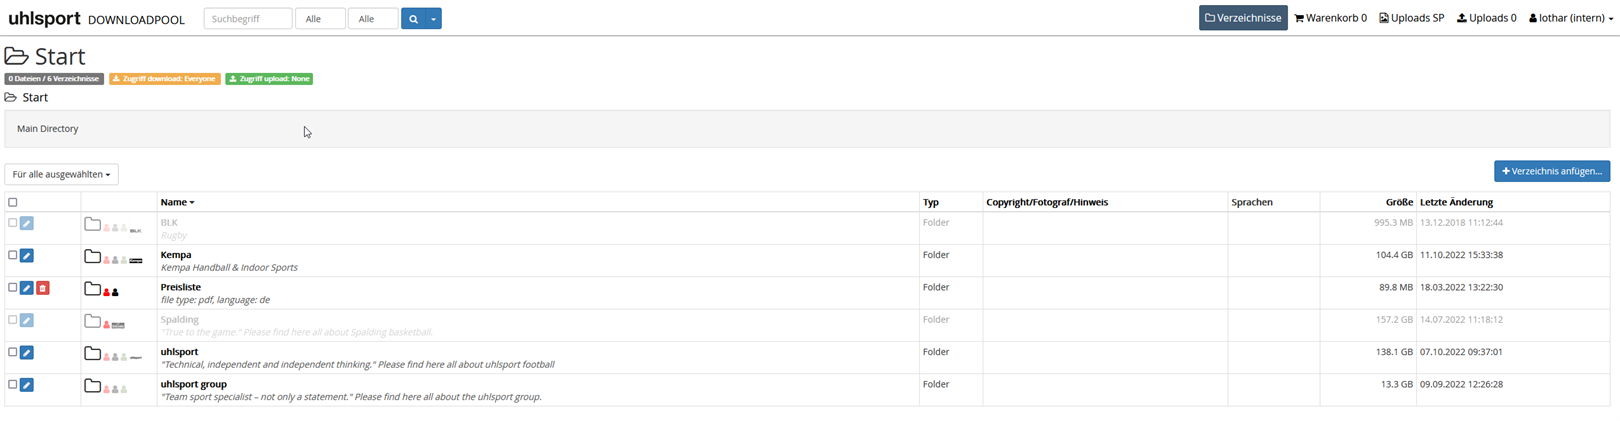Open the 'Für alle ausgewählten' dropdown
The height and width of the screenshot is (421, 1620).
(x=61, y=175)
